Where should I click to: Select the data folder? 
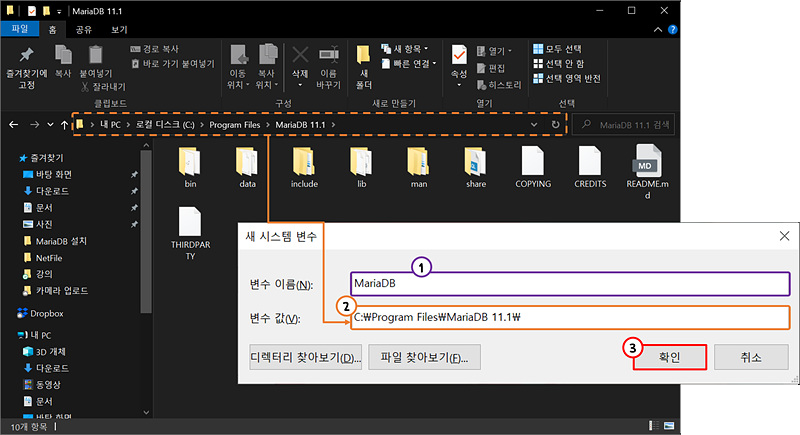(x=247, y=167)
